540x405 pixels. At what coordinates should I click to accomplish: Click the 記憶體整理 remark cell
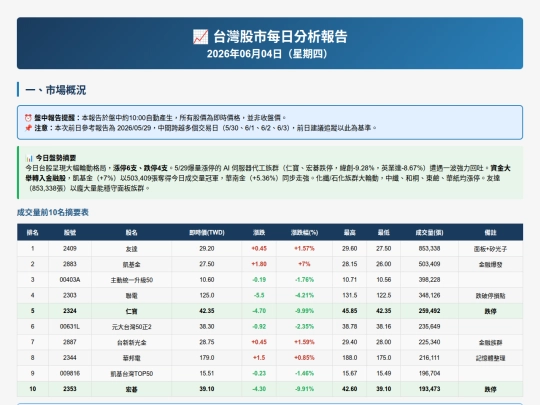point(490,358)
